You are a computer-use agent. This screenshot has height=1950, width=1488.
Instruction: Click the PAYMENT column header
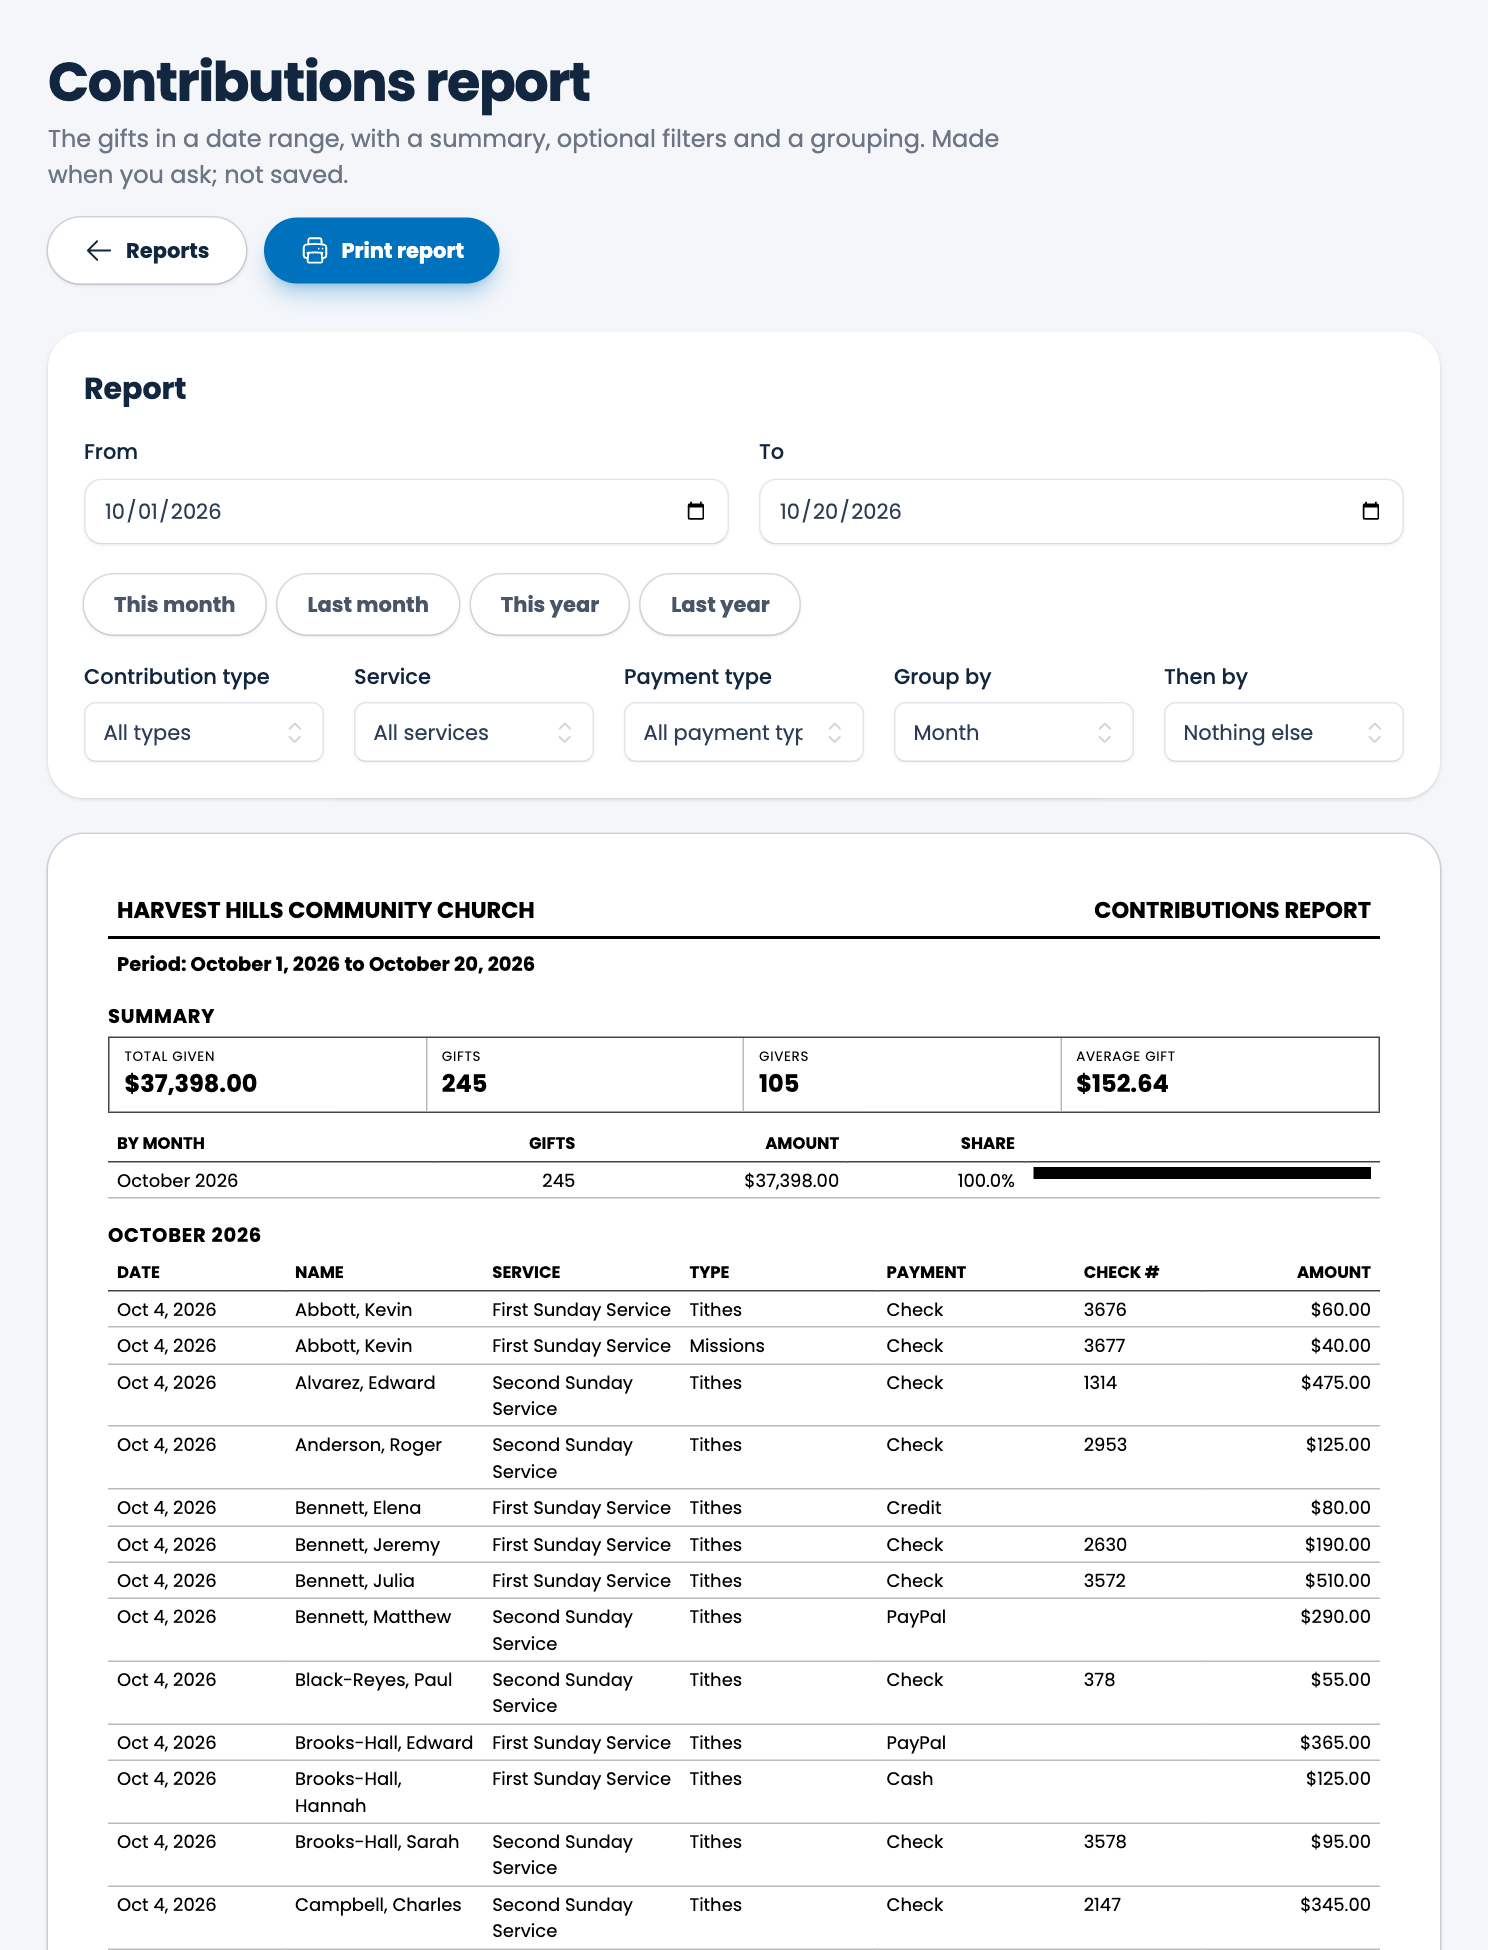coord(926,1272)
